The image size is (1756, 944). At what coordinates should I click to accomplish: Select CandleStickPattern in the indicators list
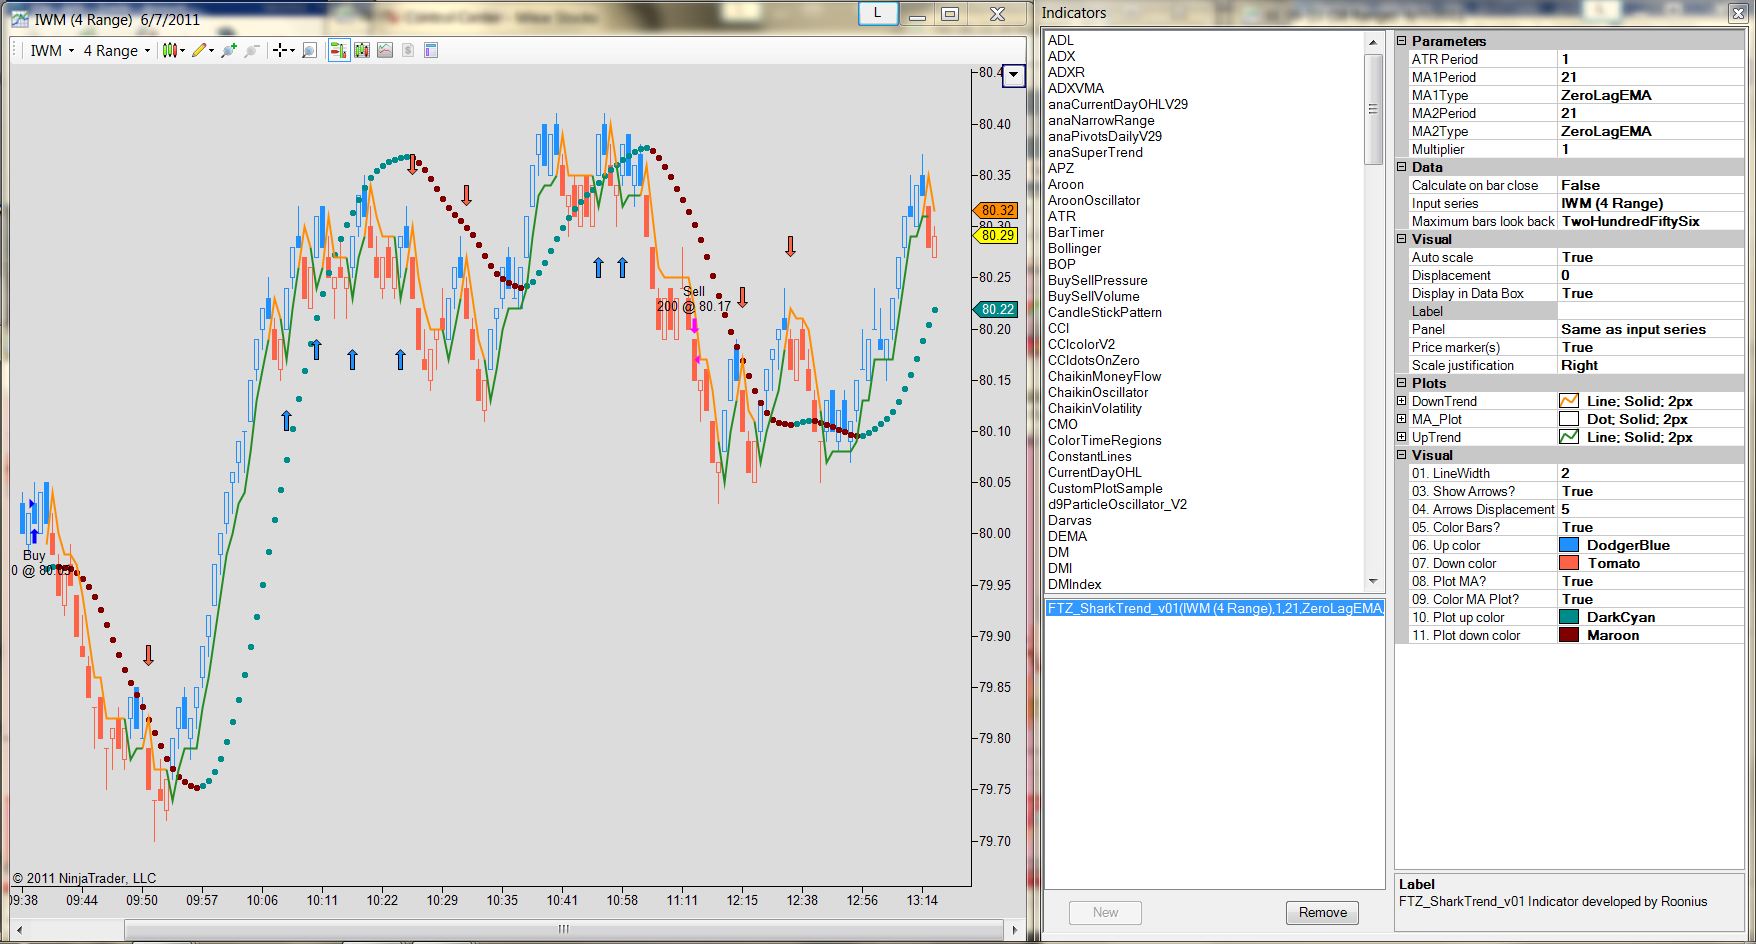coord(1105,313)
